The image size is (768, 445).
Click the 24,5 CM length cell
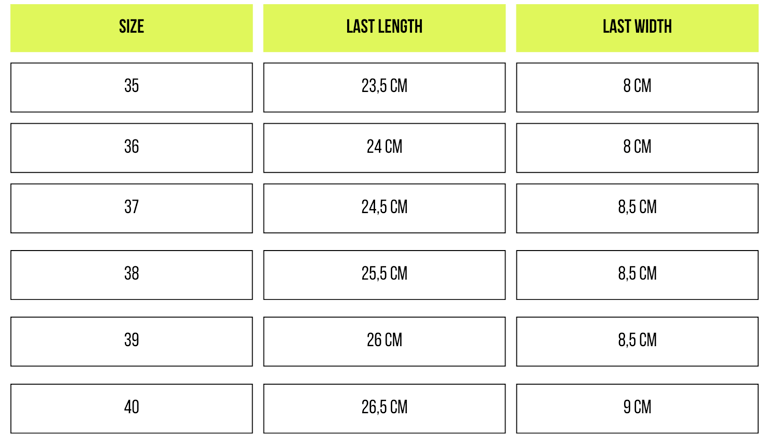point(384,208)
